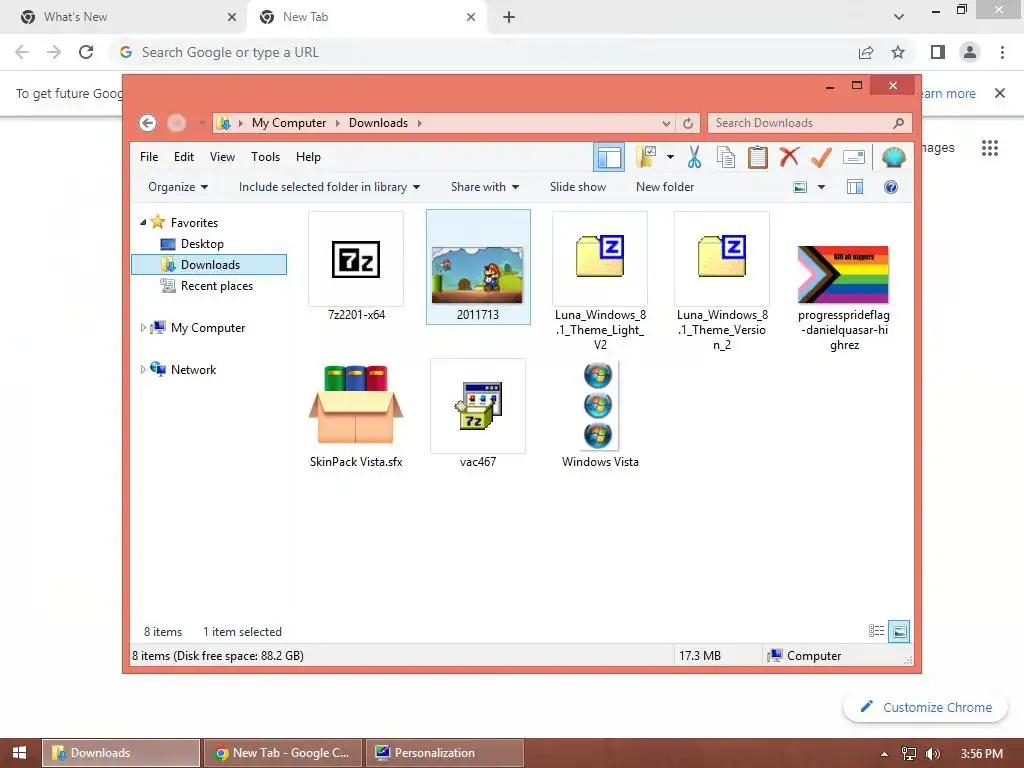Screen dimensions: 1024x768
Task: Refresh the Downloads folder address bar
Action: point(688,123)
